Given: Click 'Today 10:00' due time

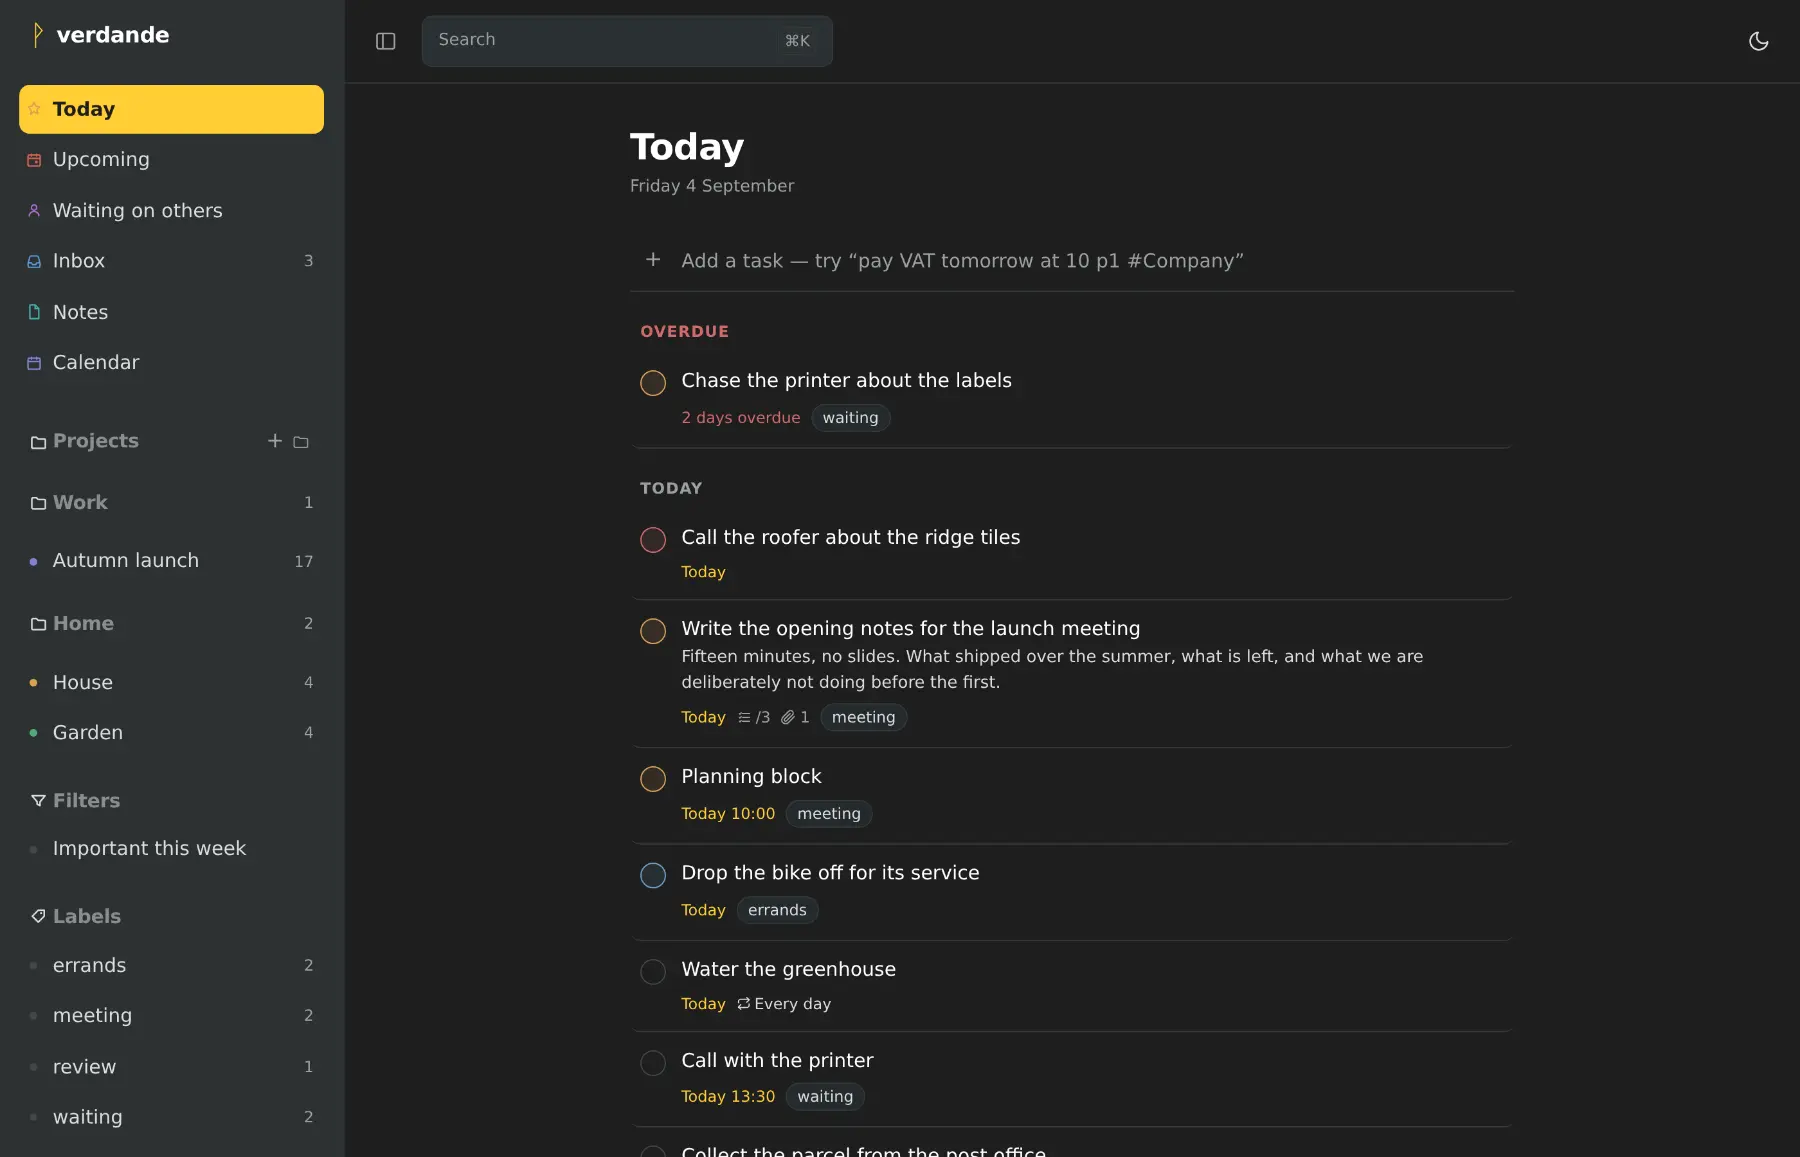Looking at the screenshot, I should [728, 814].
